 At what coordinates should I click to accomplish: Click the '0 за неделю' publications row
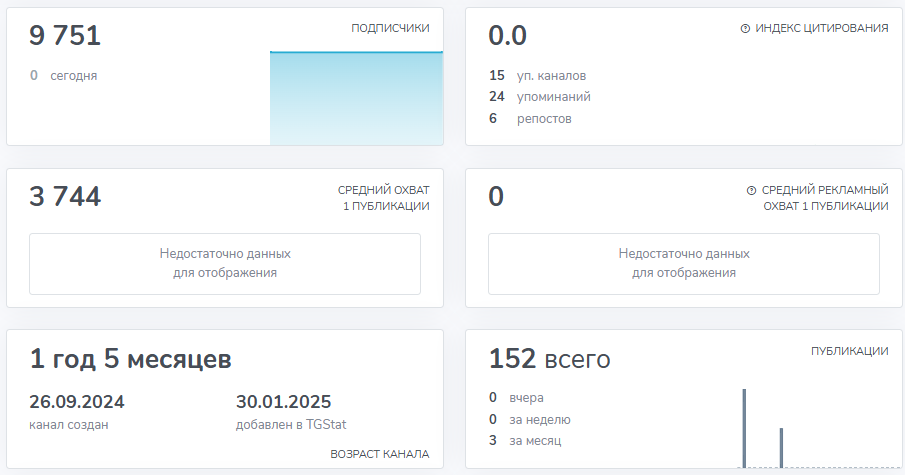click(x=529, y=420)
